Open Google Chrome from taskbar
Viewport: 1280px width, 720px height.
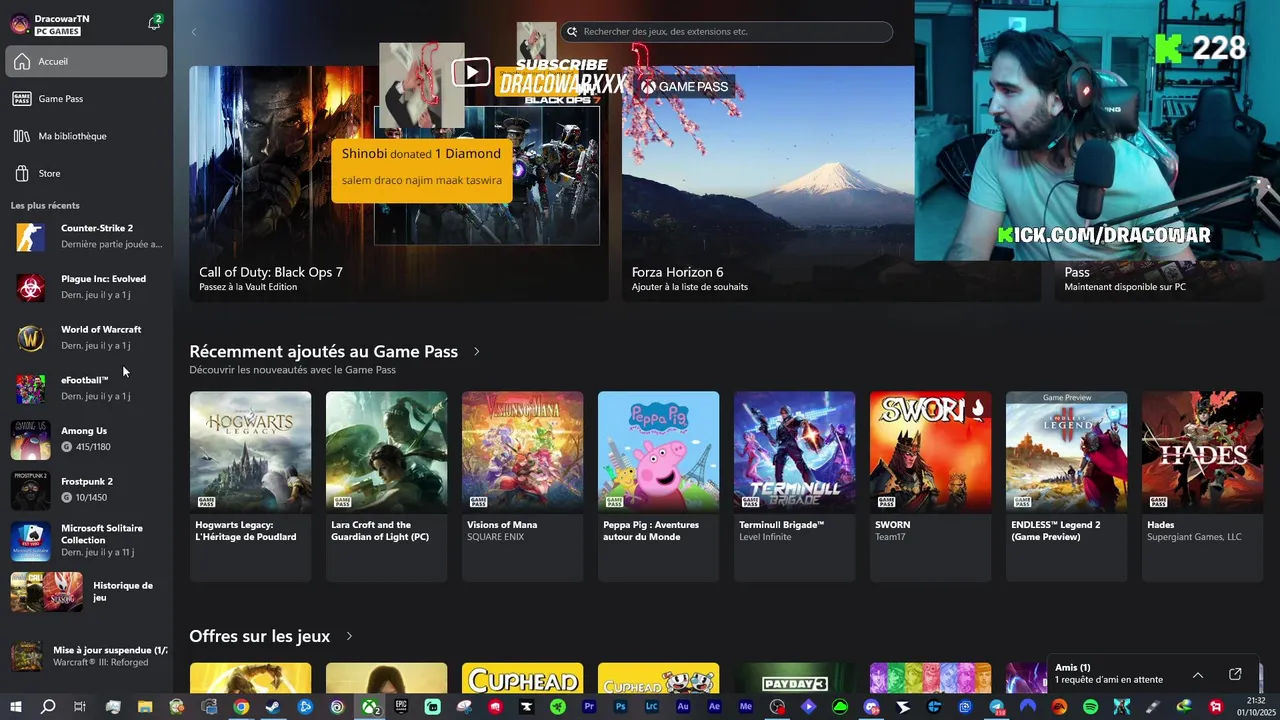[241, 707]
